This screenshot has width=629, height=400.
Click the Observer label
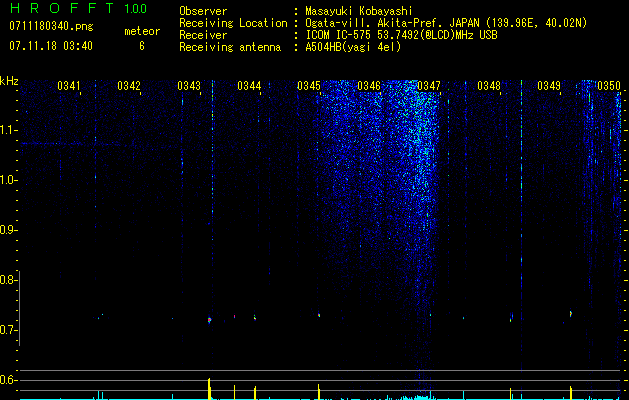pos(203,11)
